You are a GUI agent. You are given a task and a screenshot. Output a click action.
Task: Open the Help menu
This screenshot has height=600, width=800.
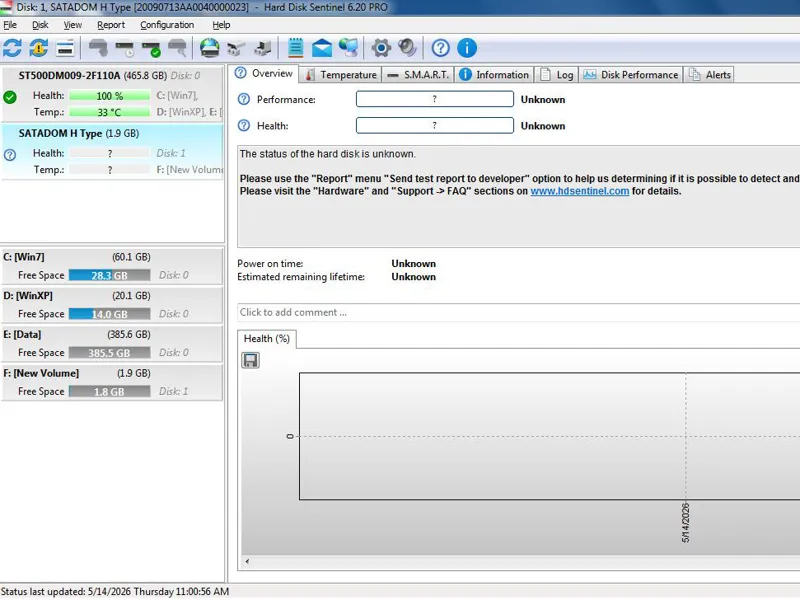click(221, 25)
